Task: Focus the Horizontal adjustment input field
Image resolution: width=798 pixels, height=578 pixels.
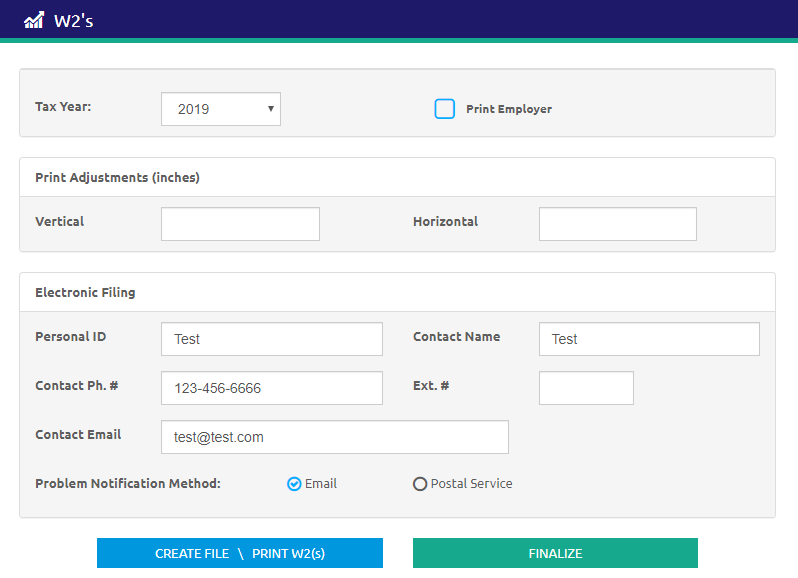Action: tap(617, 224)
